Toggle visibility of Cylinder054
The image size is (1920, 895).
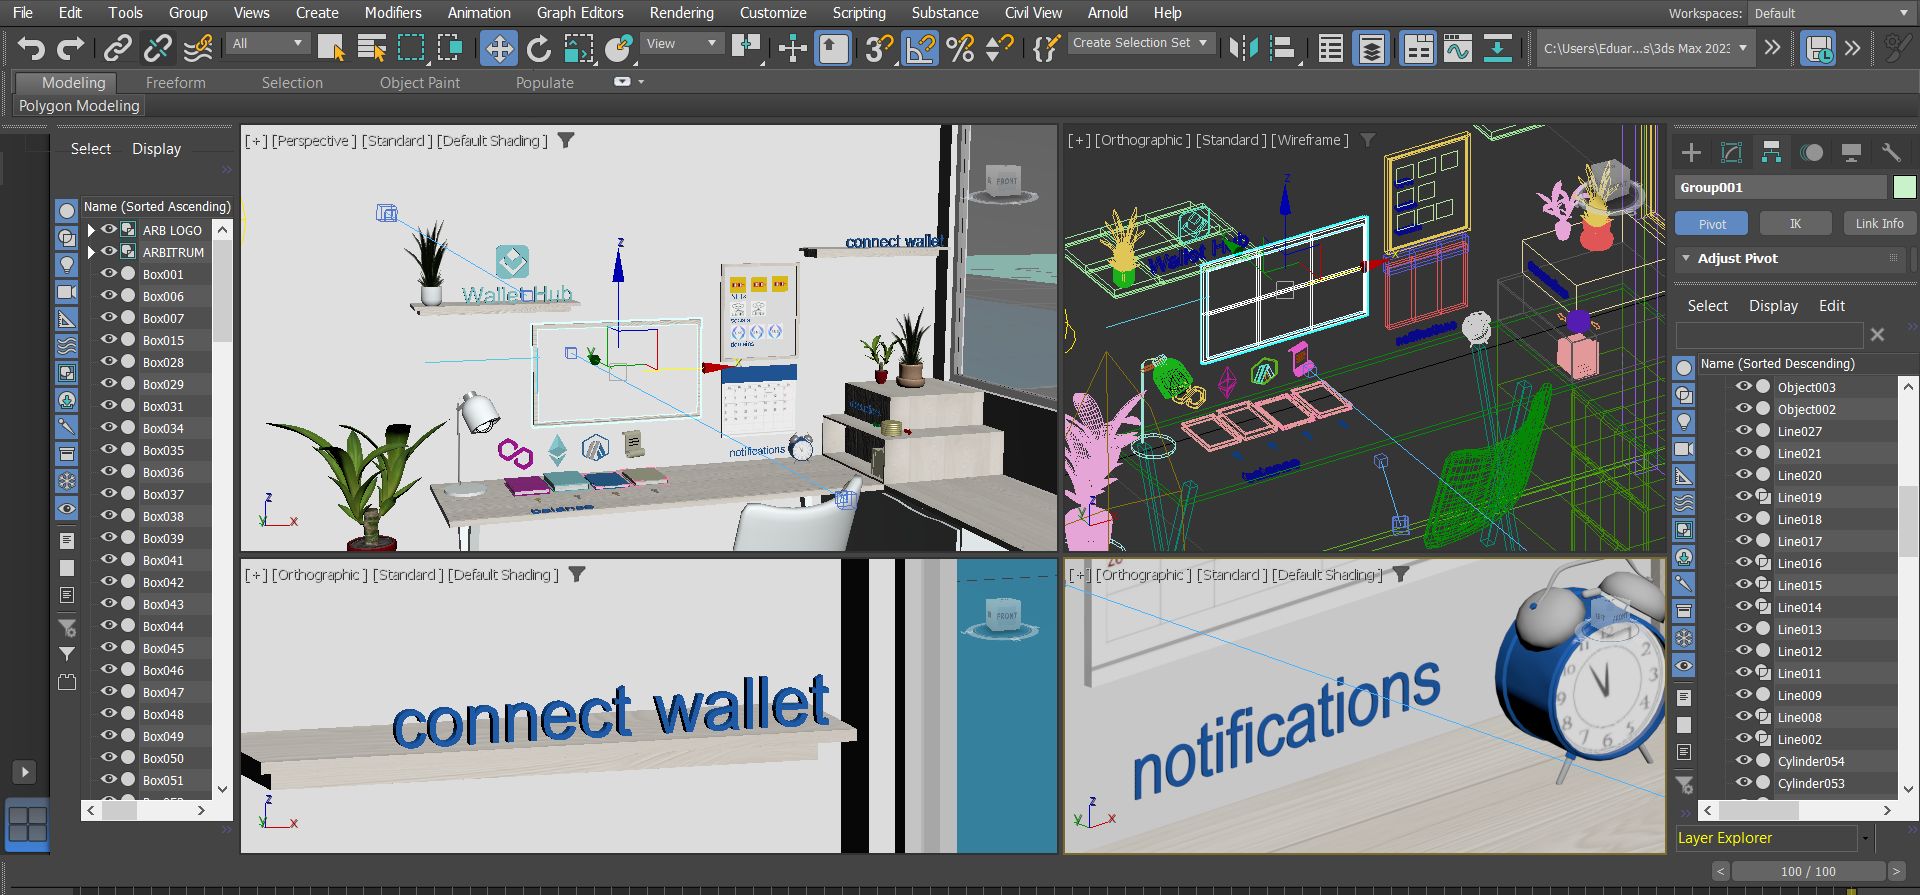tap(1743, 761)
